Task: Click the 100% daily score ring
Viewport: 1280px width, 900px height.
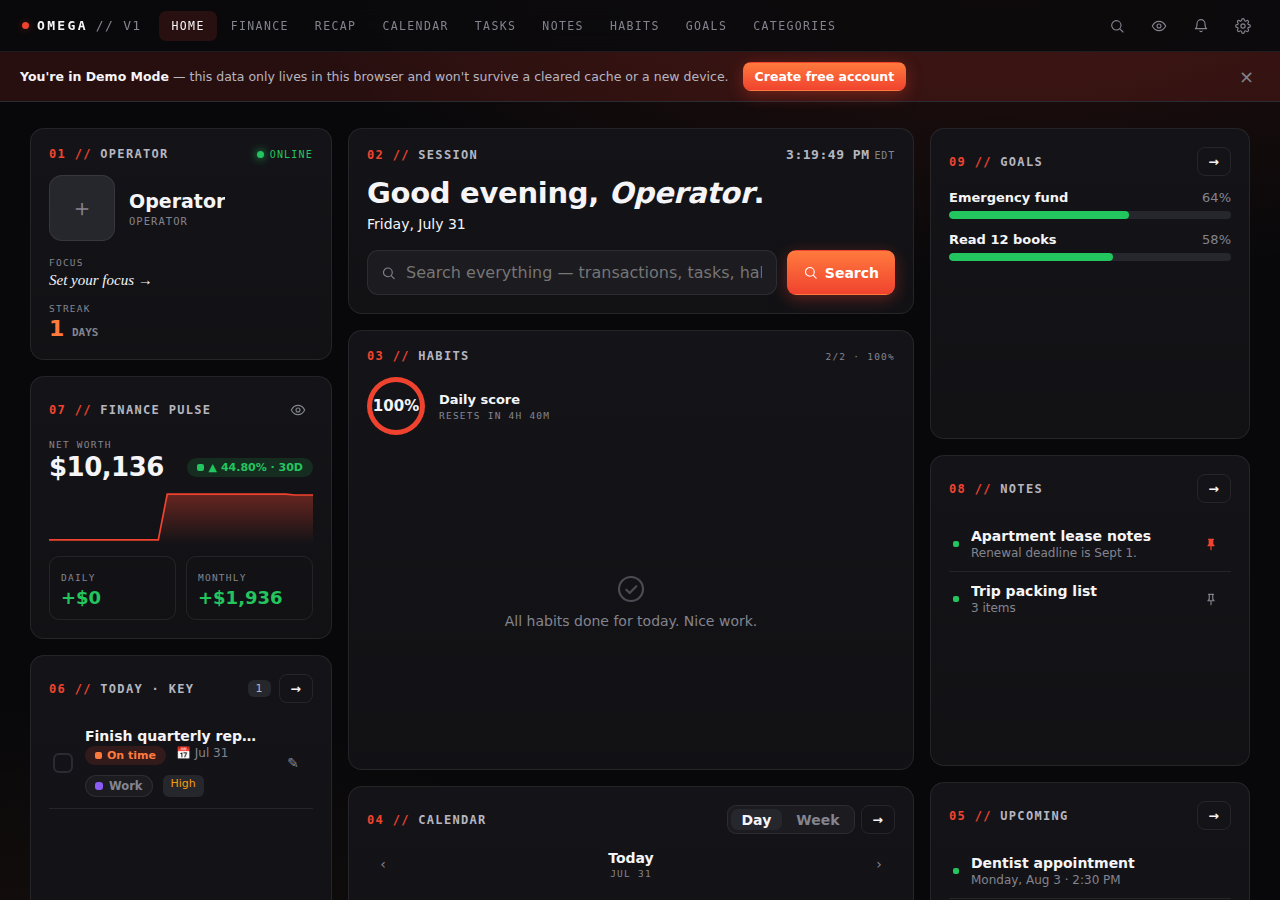Action: click(x=396, y=406)
